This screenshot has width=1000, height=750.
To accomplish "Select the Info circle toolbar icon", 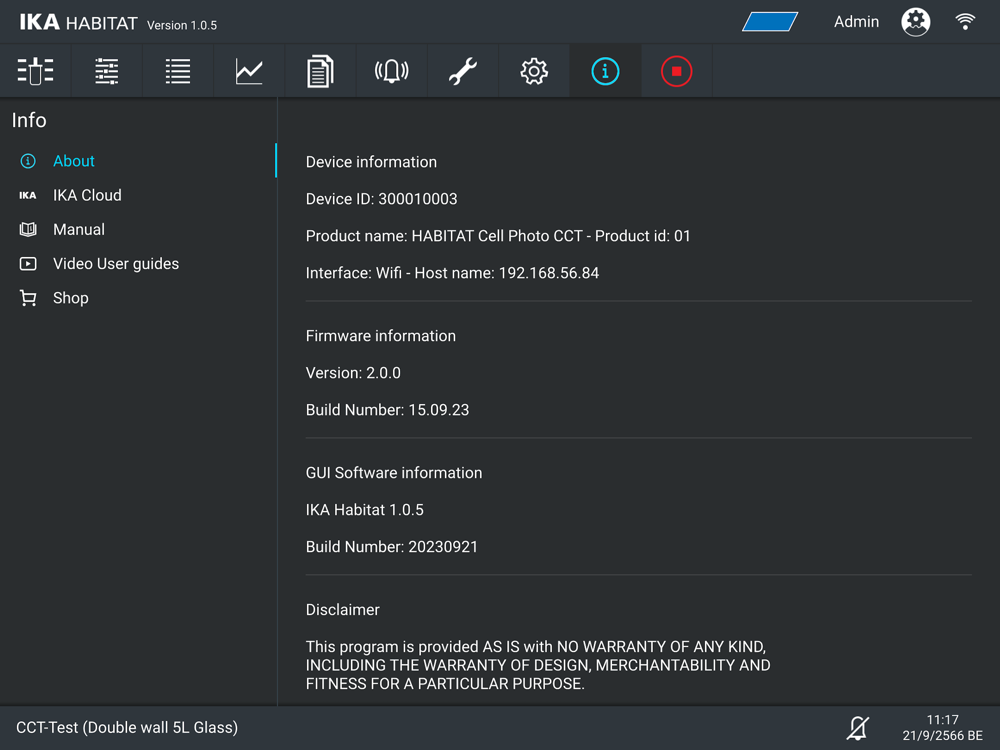I will tap(605, 71).
